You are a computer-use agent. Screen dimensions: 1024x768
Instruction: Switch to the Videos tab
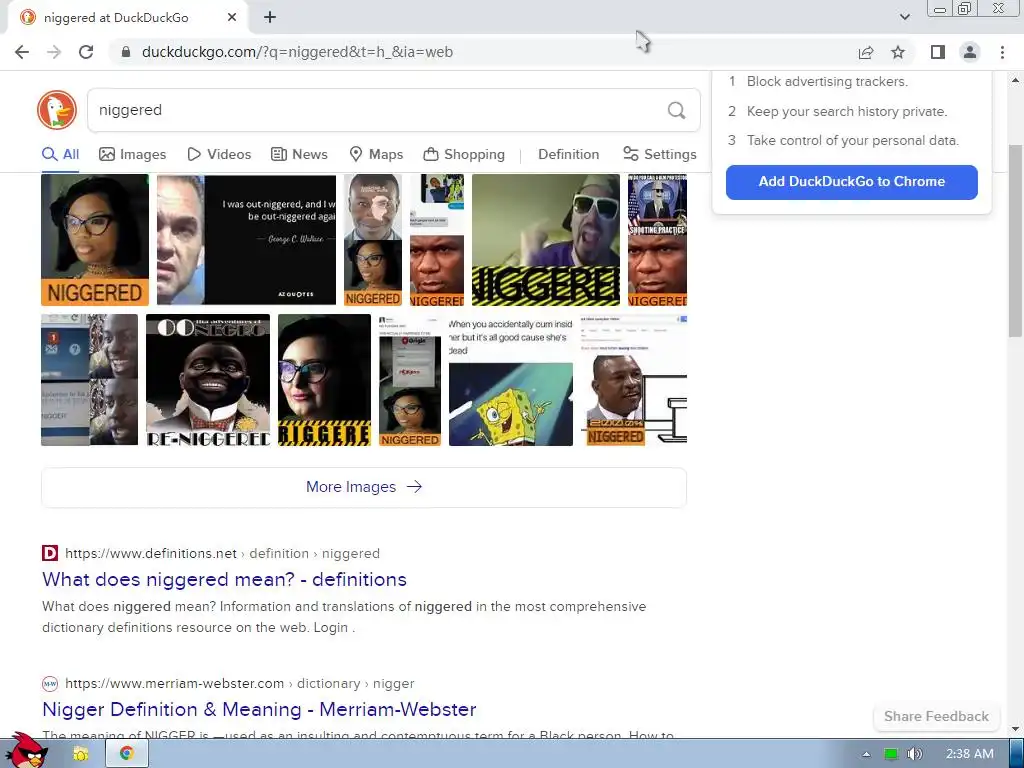219,155
